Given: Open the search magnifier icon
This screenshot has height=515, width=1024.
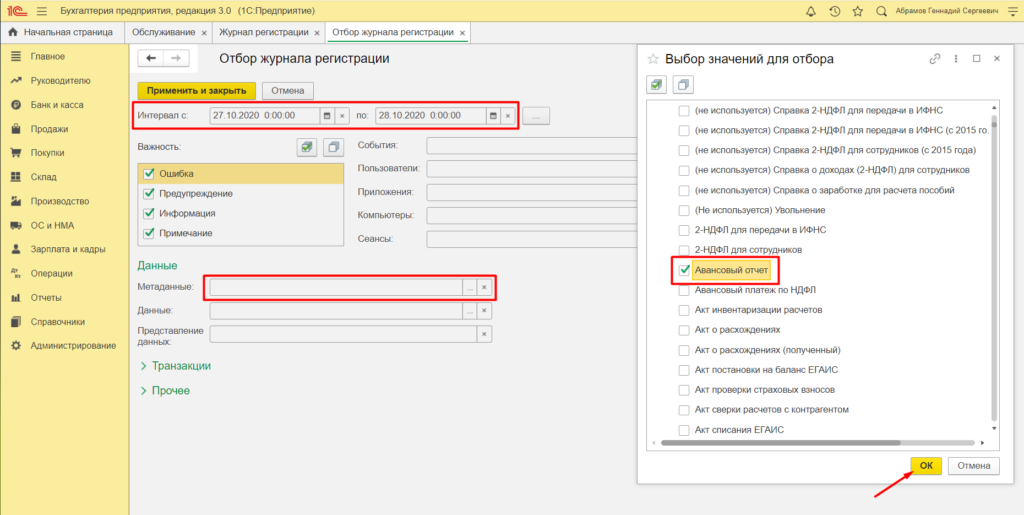Looking at the screenshot, I should 881,12.
